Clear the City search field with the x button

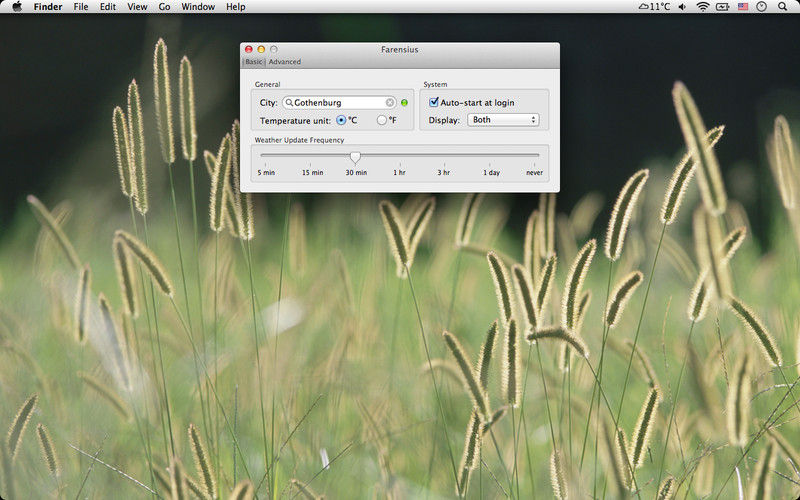click(x=390, y=103)
